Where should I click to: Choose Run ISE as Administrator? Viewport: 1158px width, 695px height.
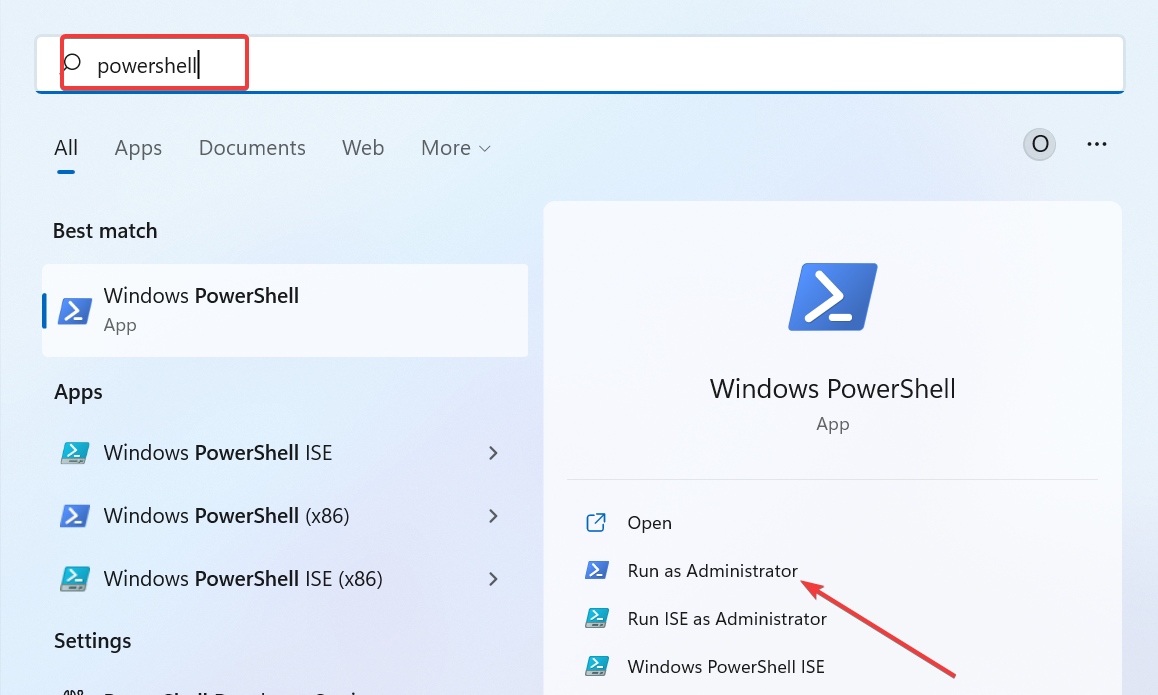coord(727,619)
